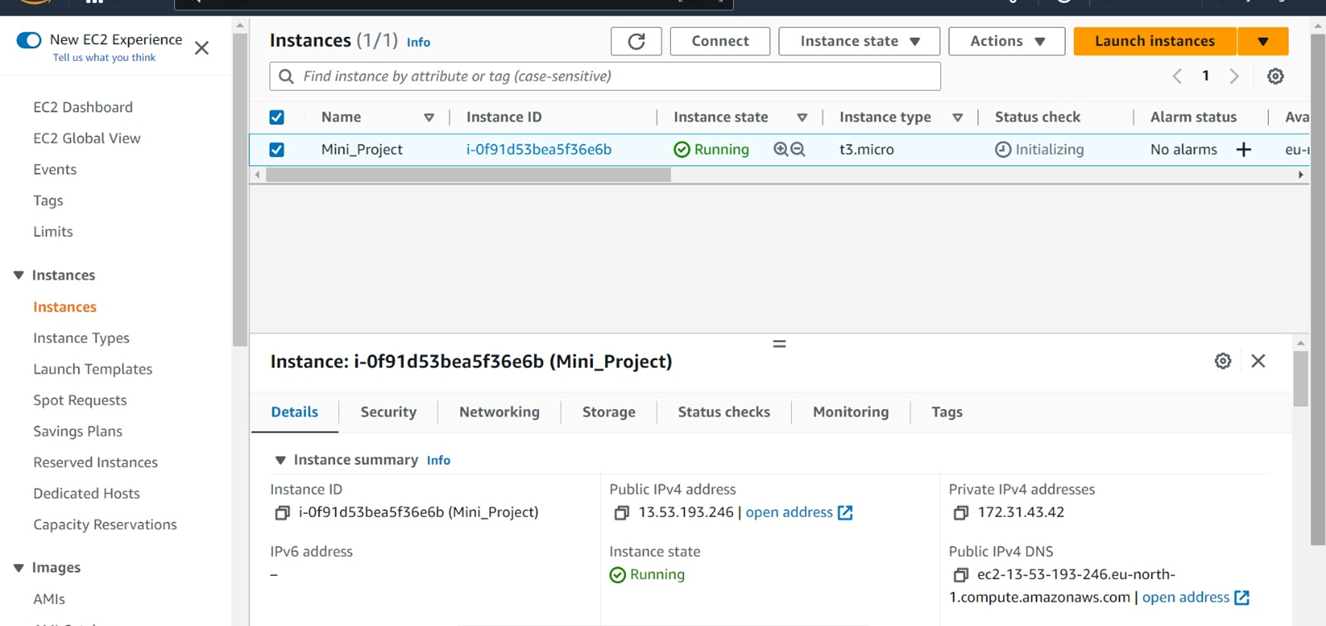Screen dimensions: 1326x626
Task: Dismiss the New EC2 Experience banner
Action: [202, 48]
